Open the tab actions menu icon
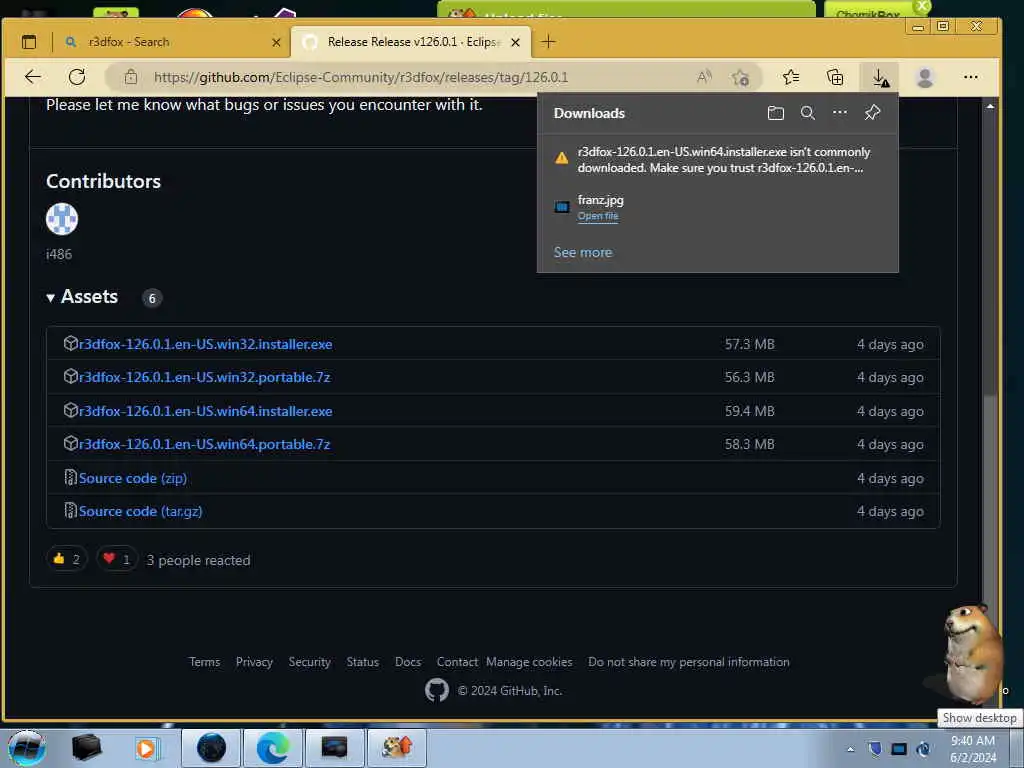This screenshot has height=768, width=1024. 29,42
